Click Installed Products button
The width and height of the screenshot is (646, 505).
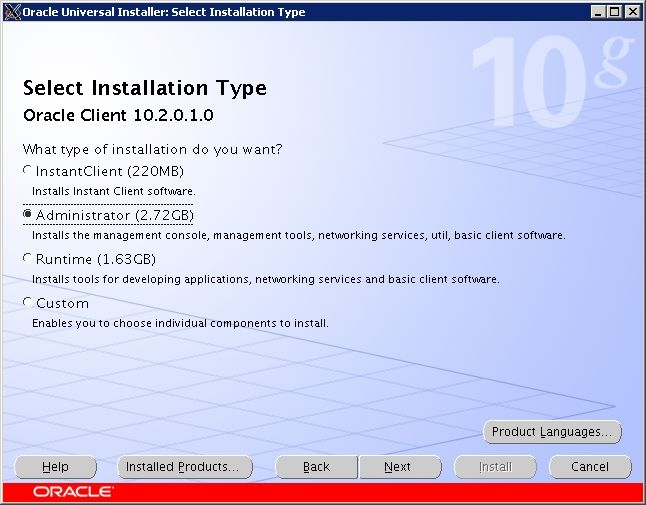[185, 467]
